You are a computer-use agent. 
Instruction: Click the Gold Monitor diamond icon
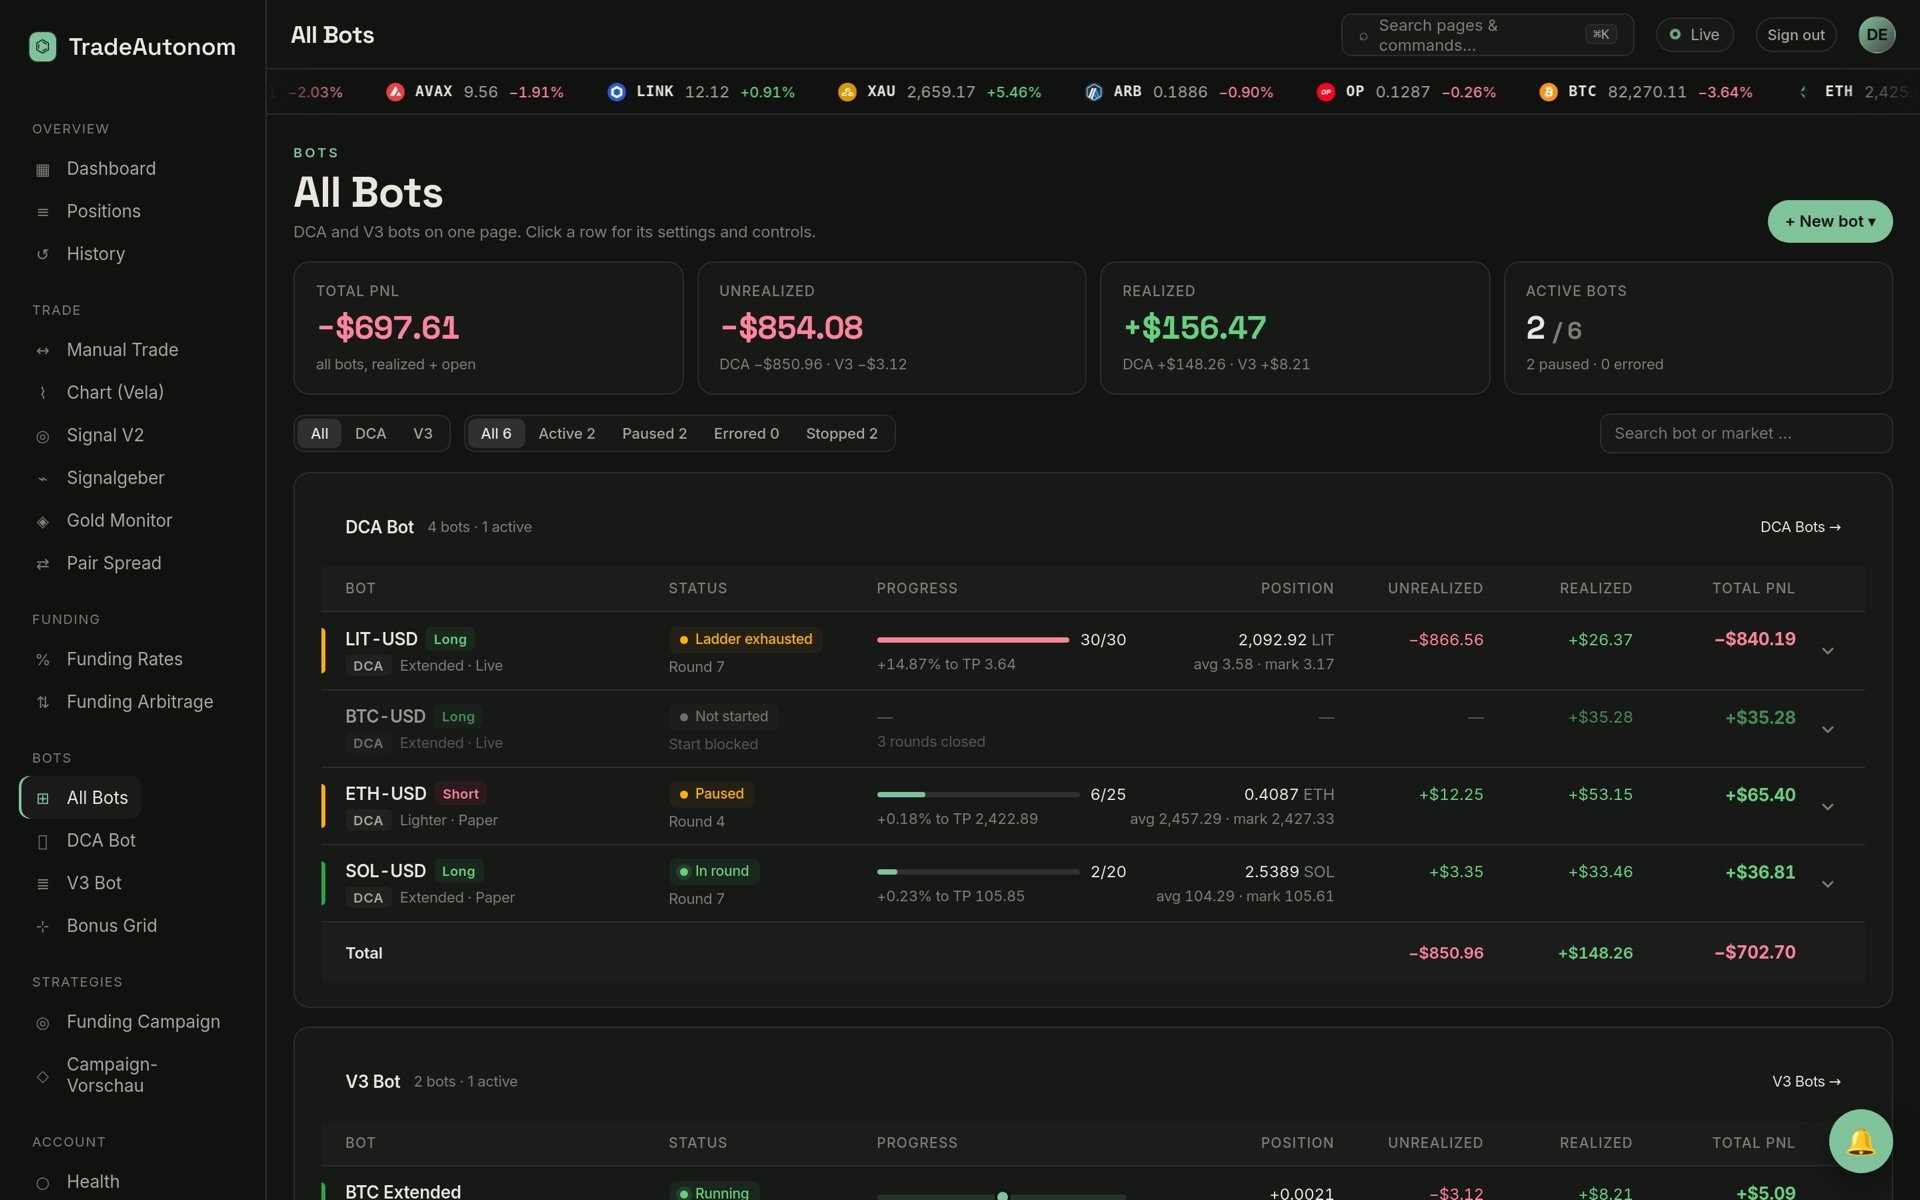point(42,521)
